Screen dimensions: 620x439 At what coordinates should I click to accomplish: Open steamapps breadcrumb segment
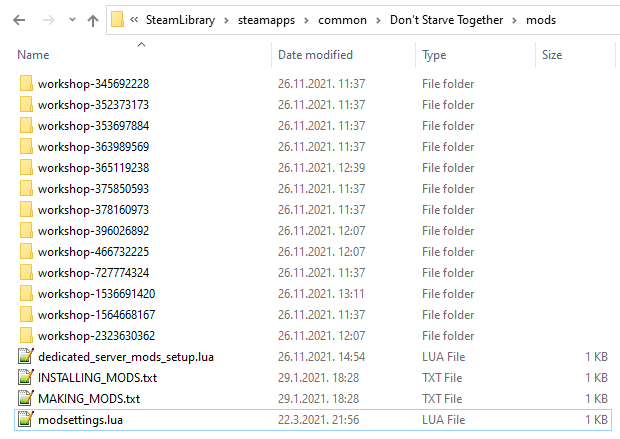266,20
